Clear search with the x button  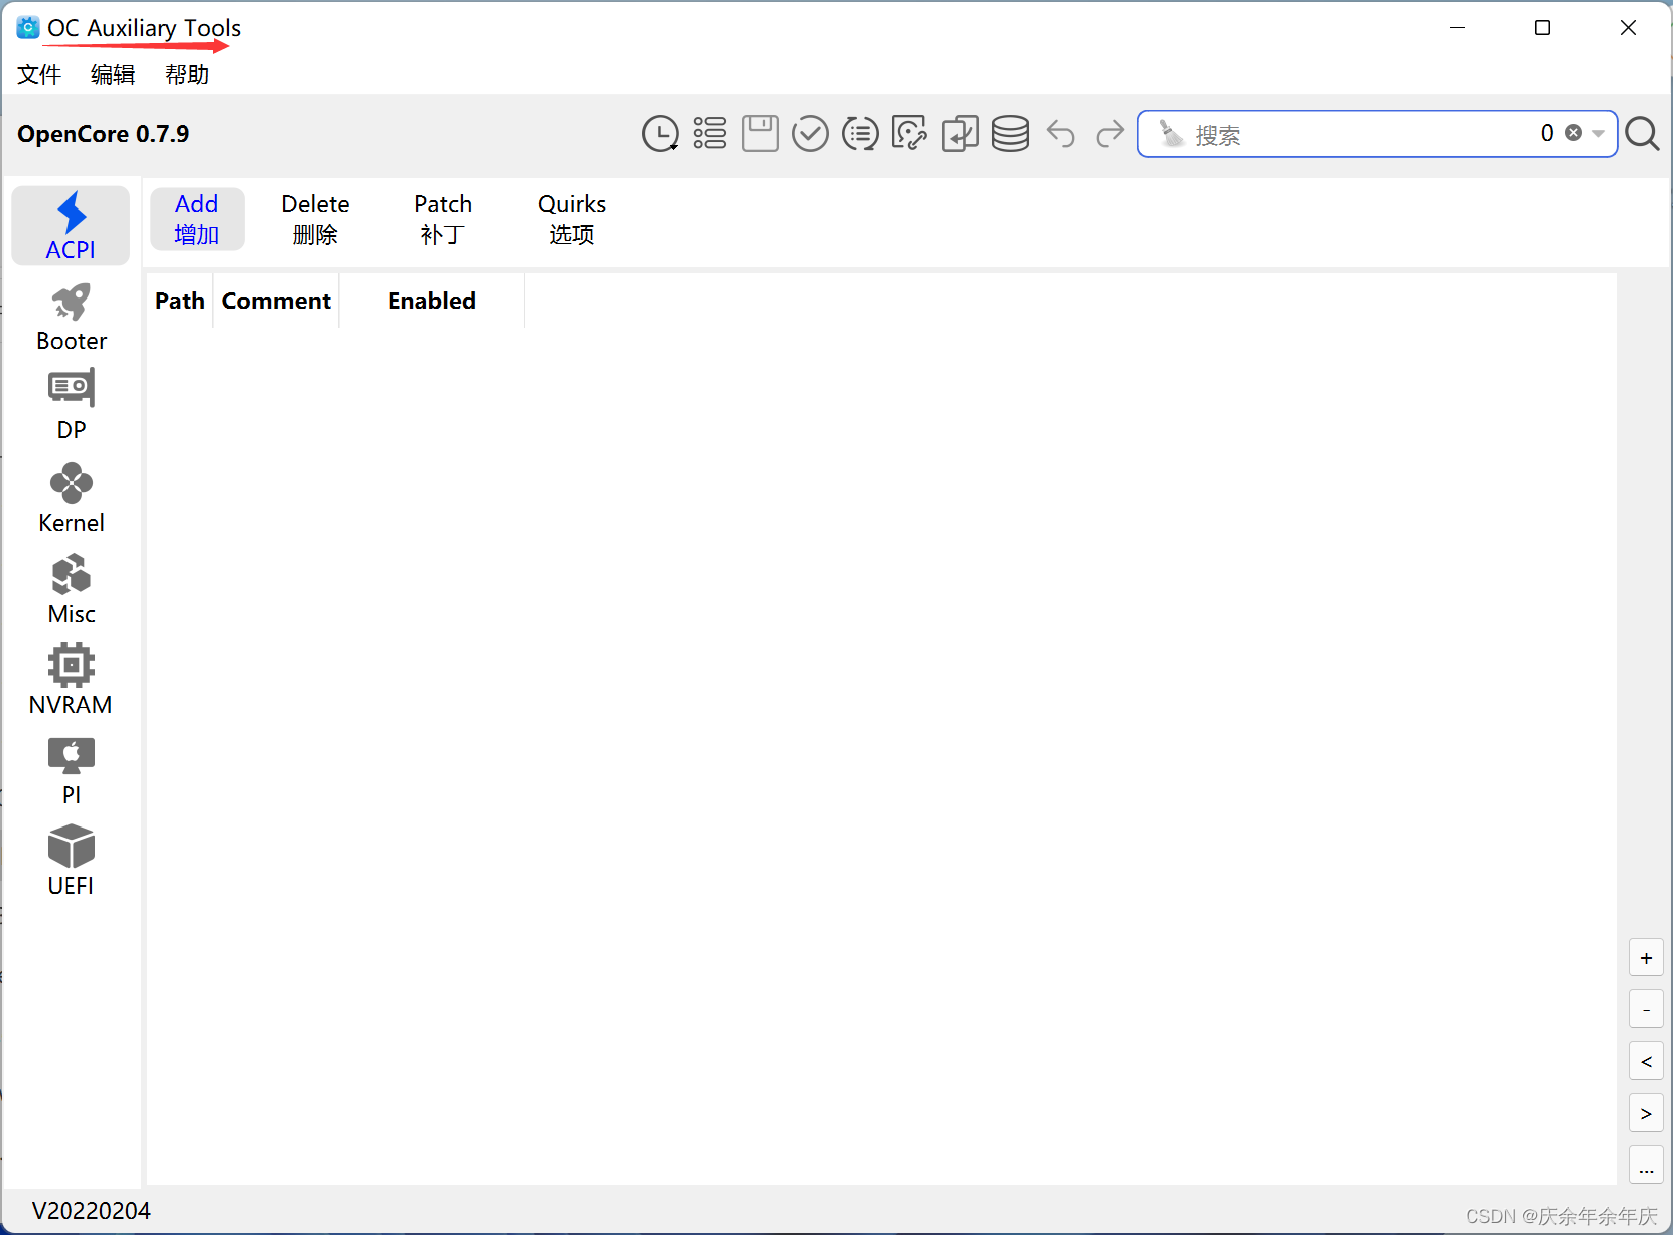pyautogui.click(x=1573, y=133)
